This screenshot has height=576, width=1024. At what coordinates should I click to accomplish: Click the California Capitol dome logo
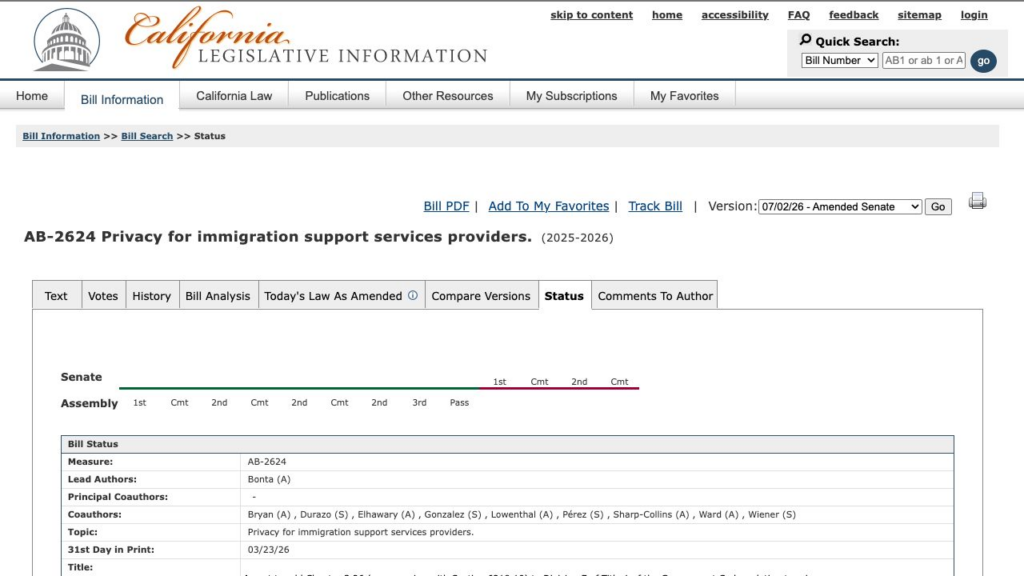(x=67, y=40)
